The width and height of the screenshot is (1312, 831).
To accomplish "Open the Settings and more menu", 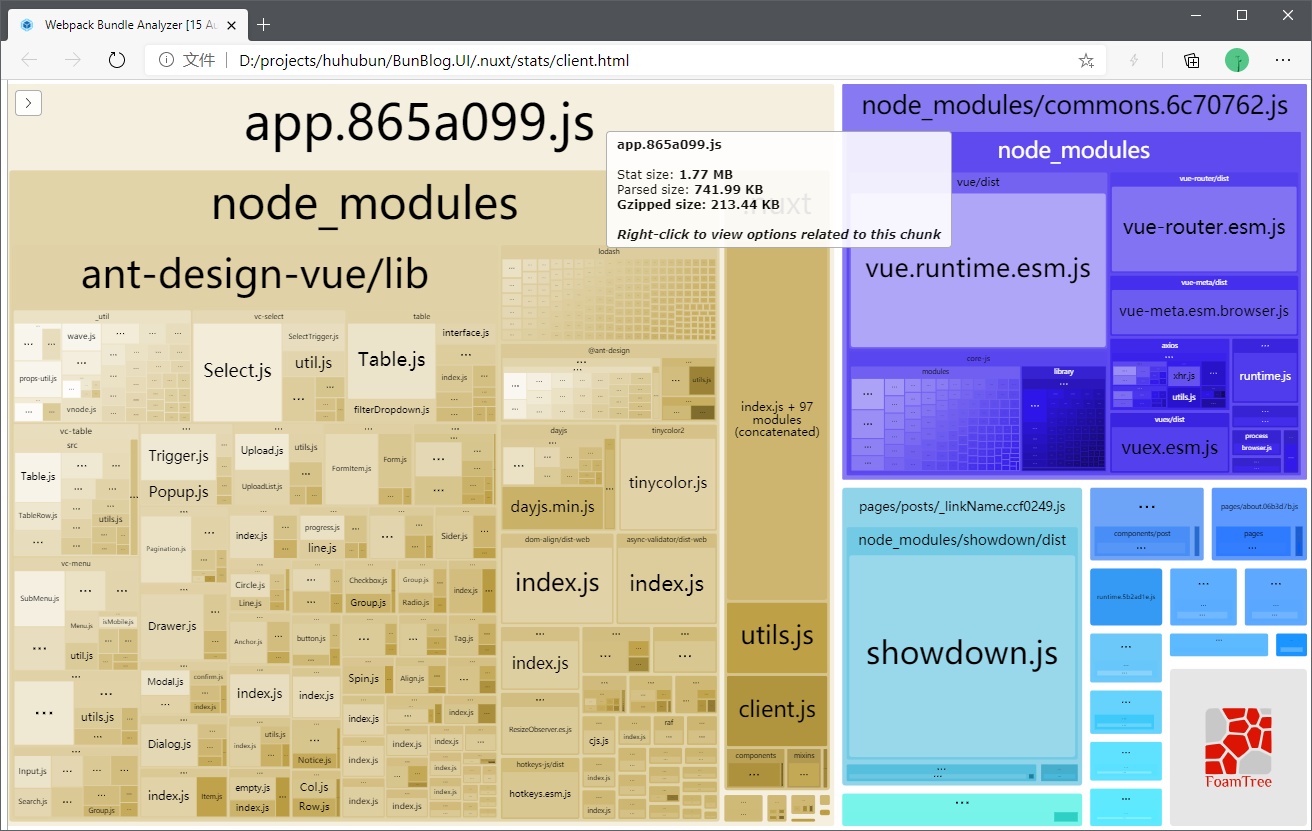I will click(1283, 60).
